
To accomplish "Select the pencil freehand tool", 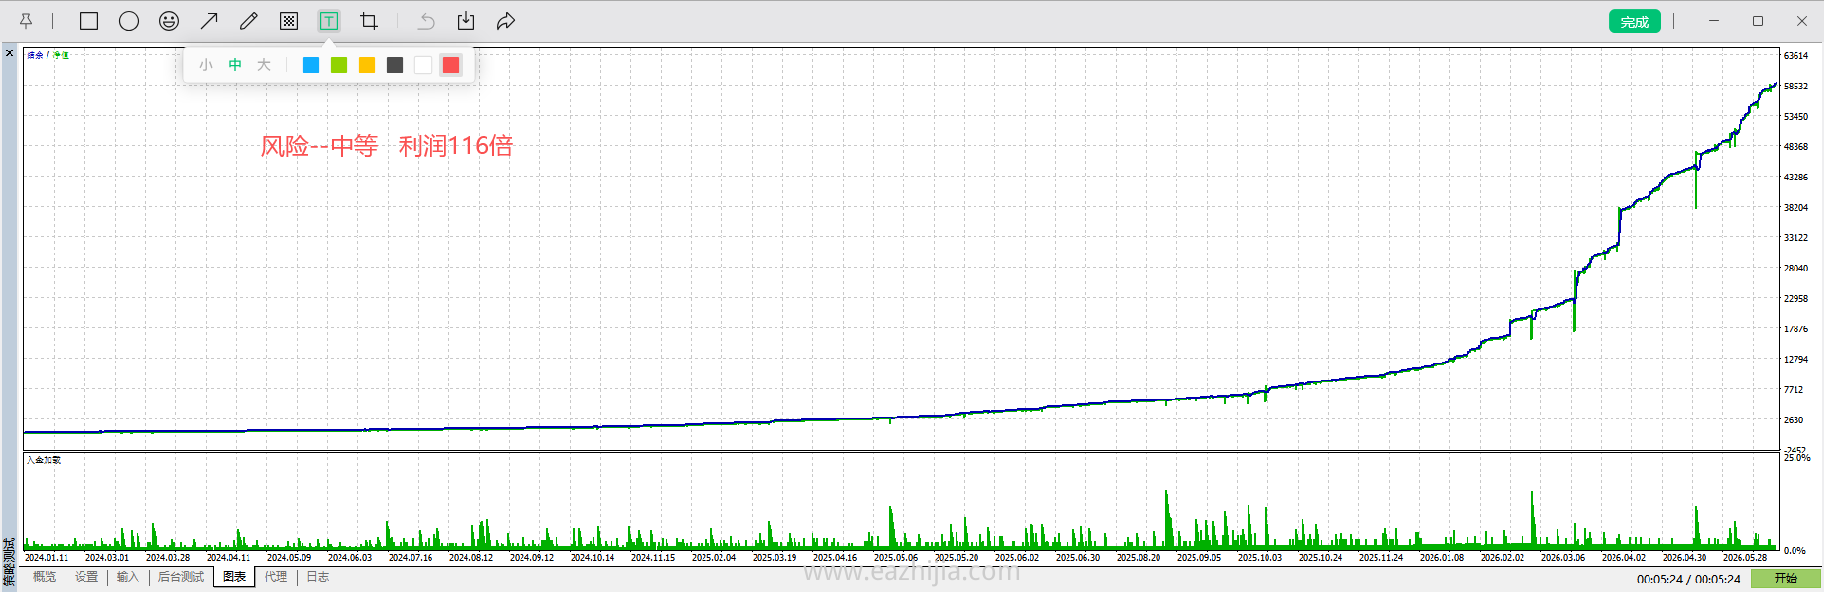I will 249,21.
